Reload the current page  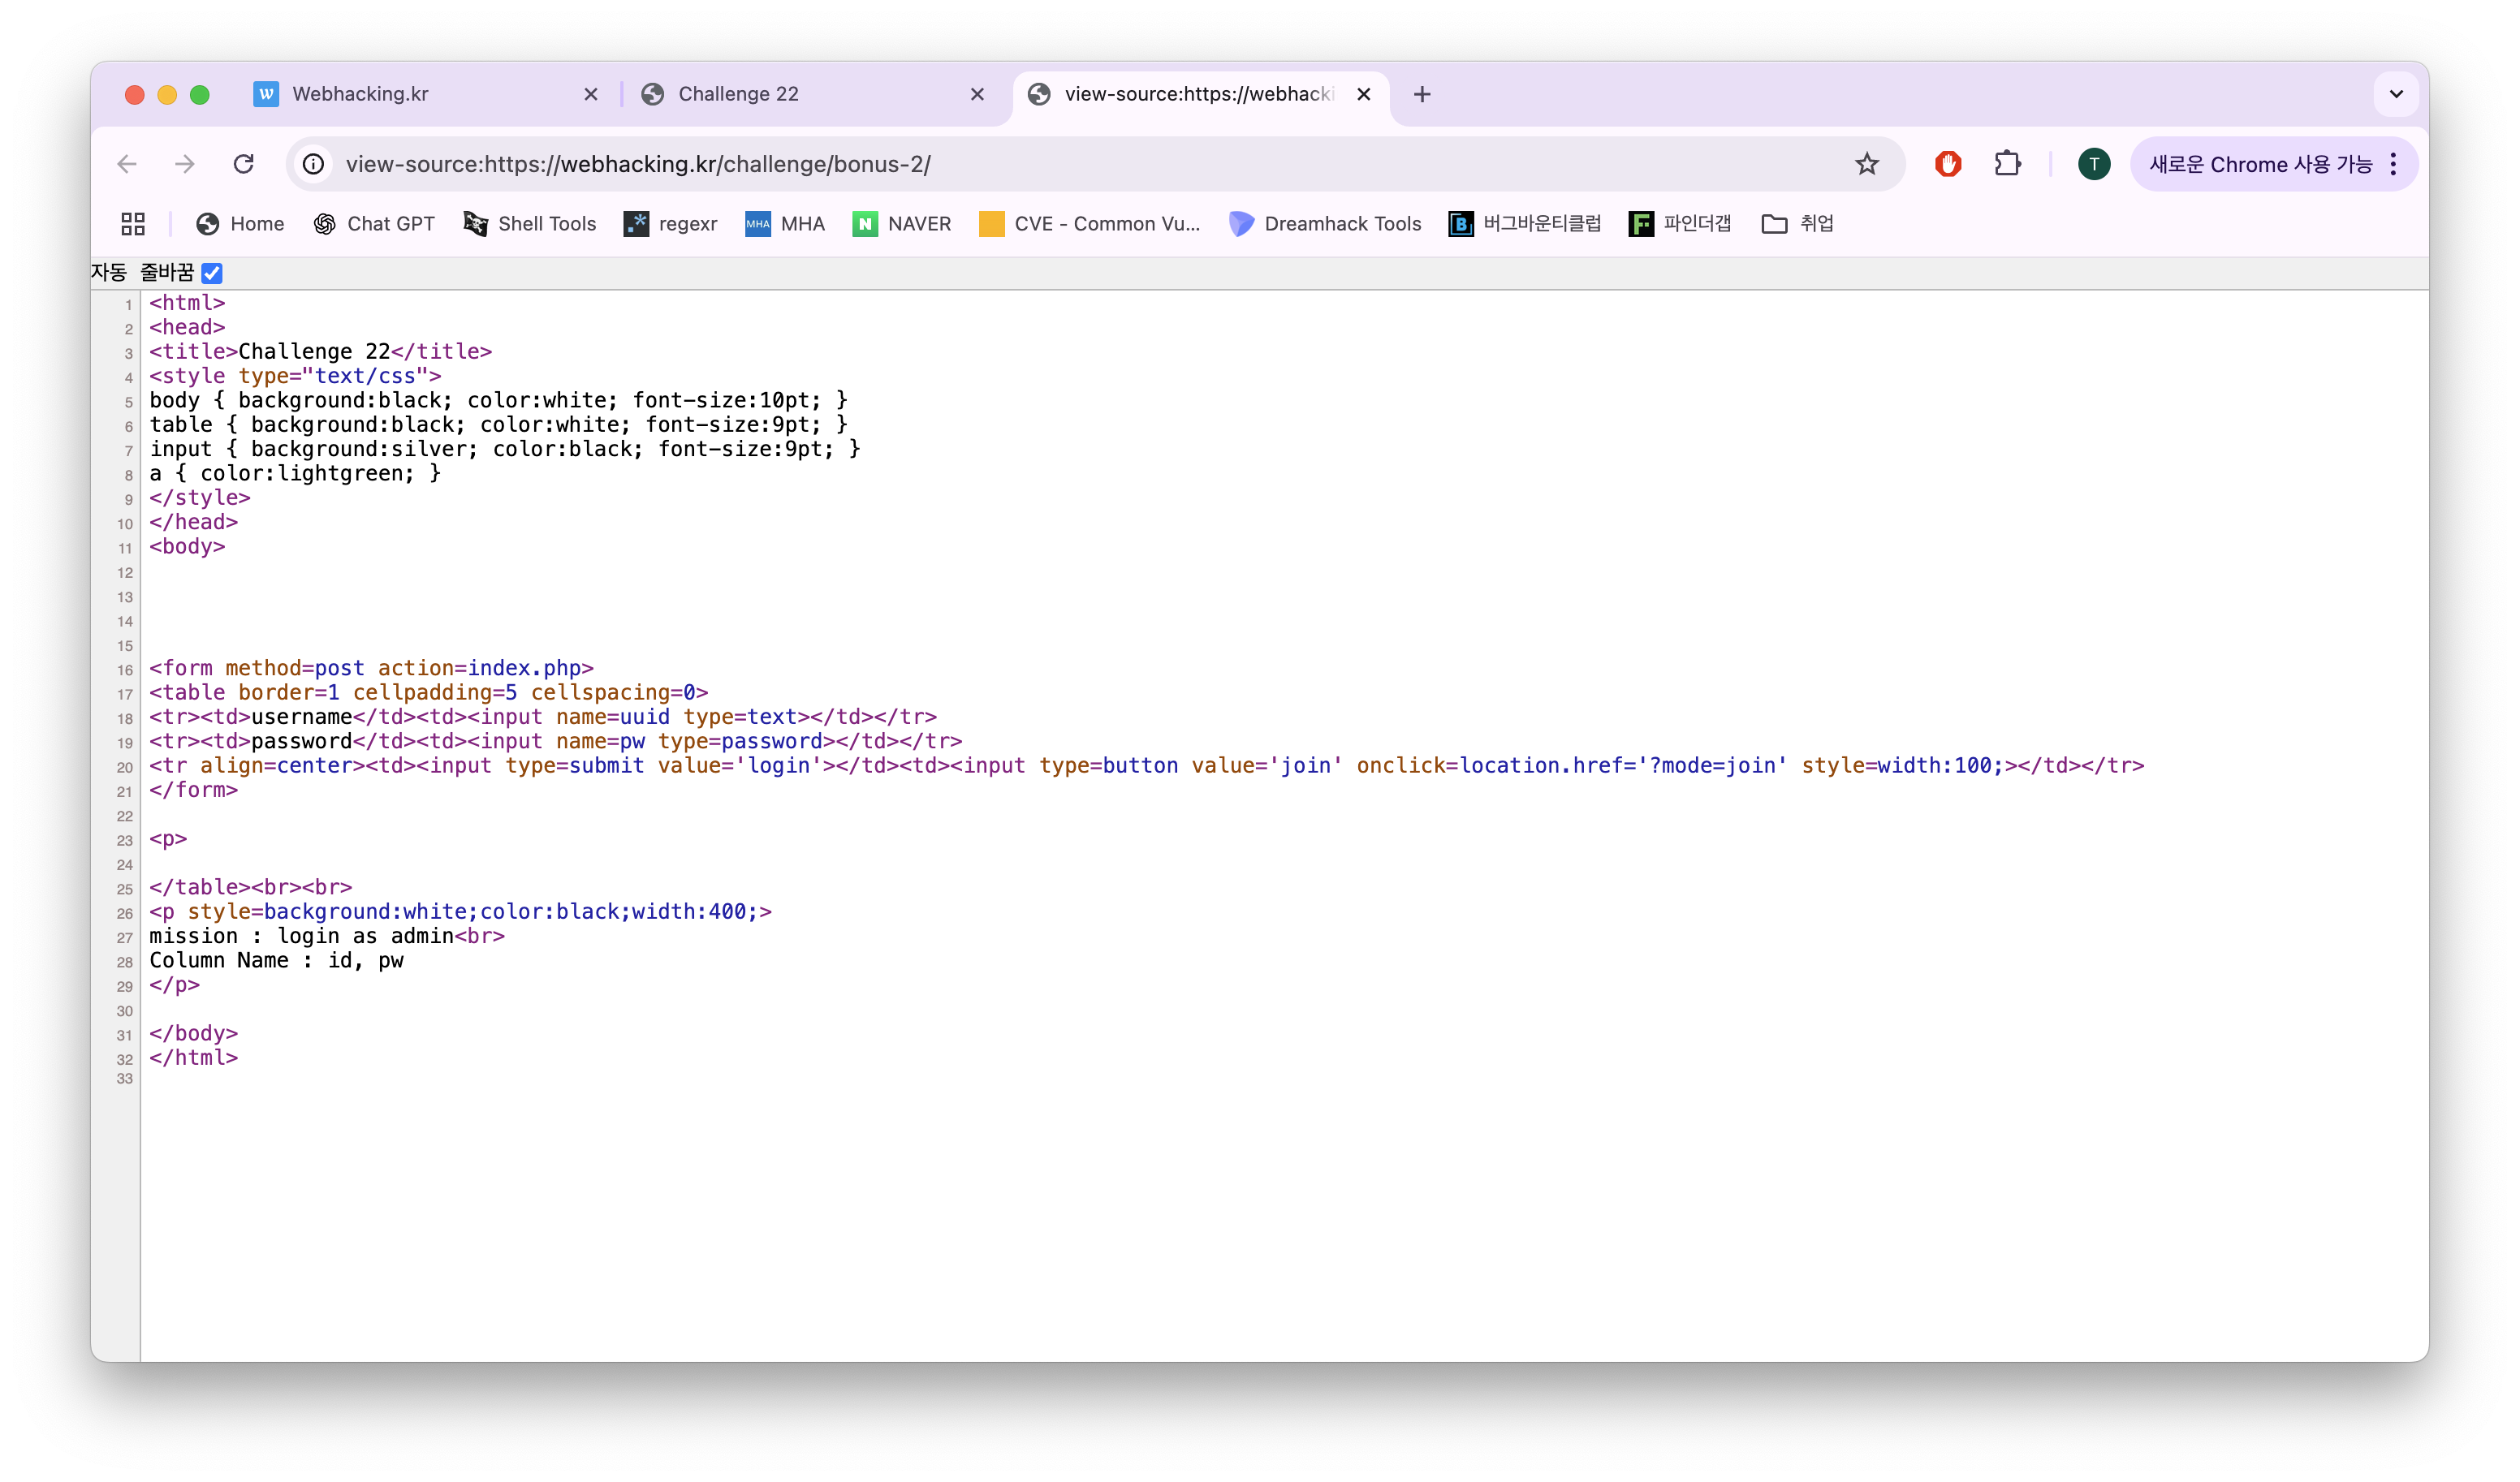243,164
